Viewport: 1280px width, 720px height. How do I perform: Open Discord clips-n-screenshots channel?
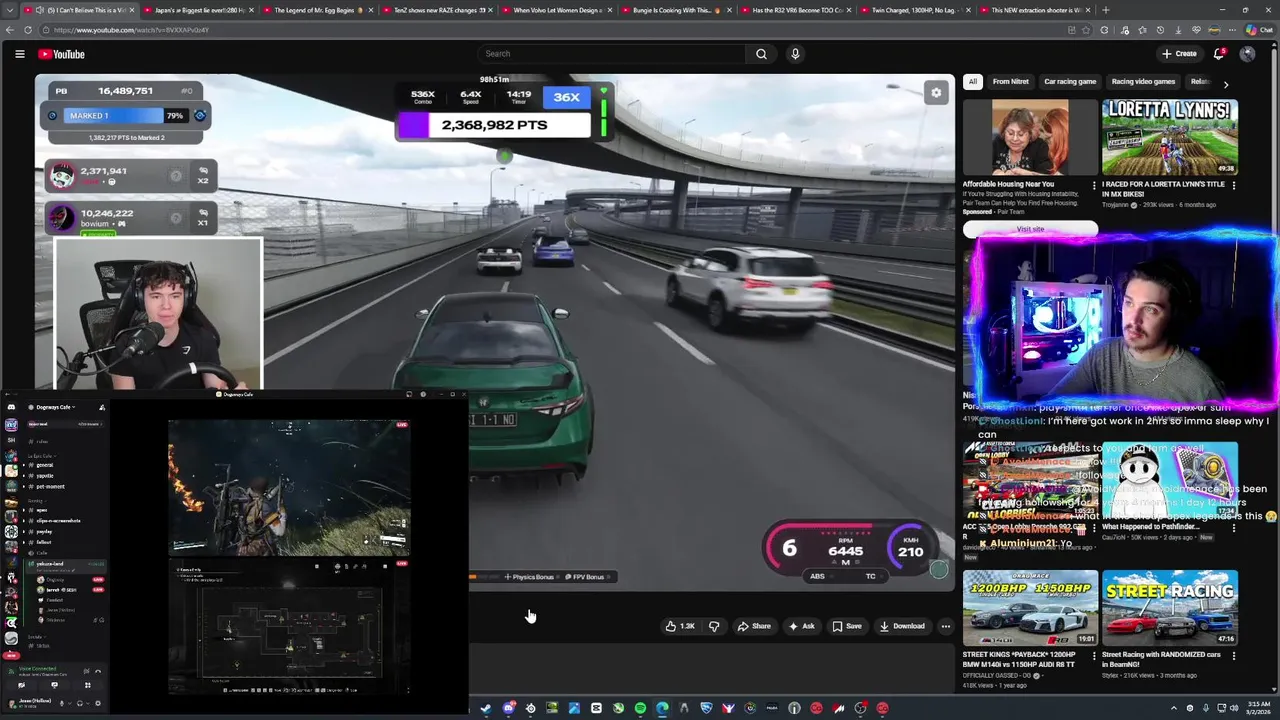(x=59, y=521)
